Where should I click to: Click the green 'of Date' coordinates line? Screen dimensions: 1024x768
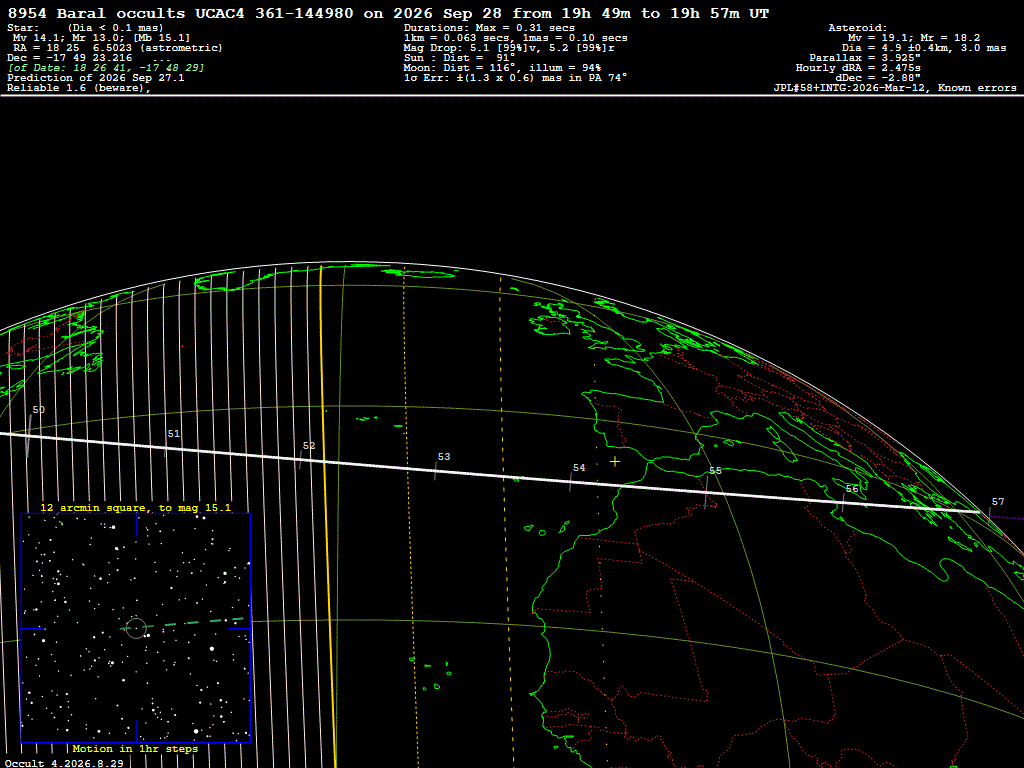click(x=106, y=68)
